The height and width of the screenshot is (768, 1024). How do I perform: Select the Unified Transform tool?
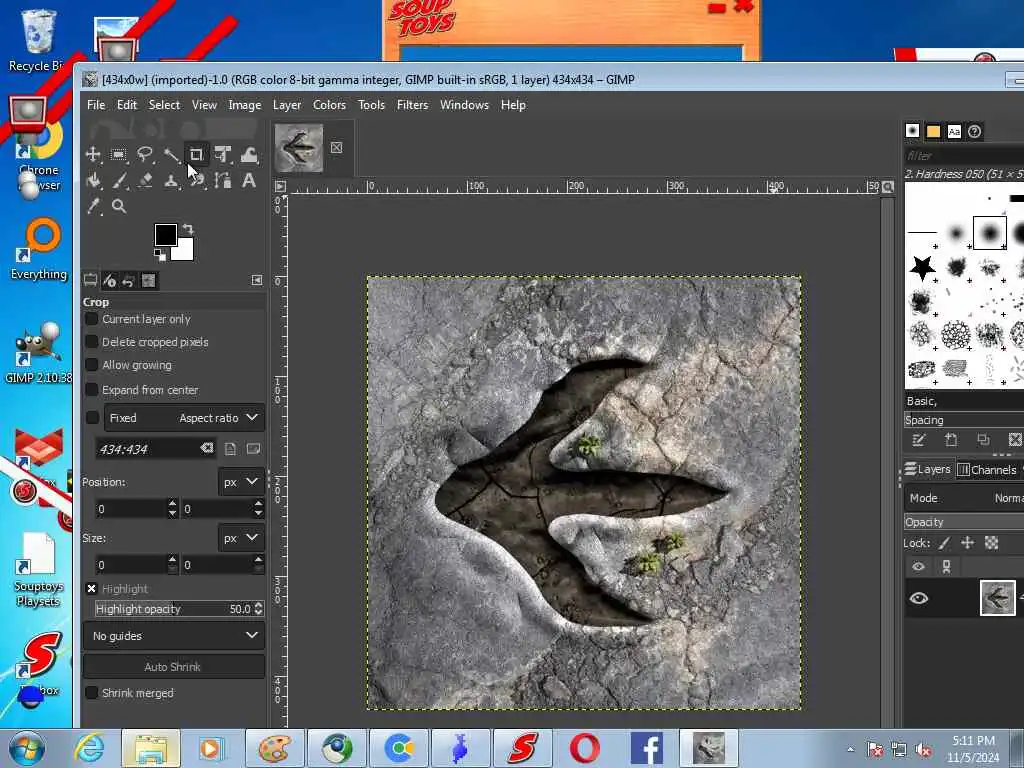223,155
